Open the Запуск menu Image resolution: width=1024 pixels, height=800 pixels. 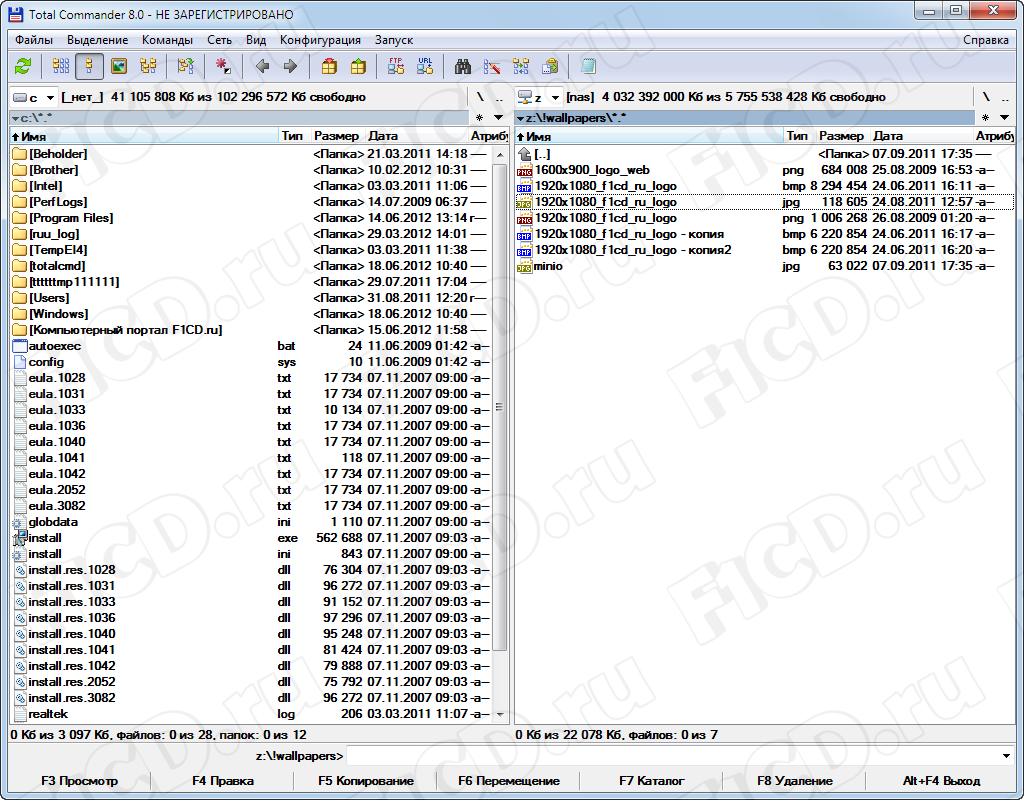394,40
